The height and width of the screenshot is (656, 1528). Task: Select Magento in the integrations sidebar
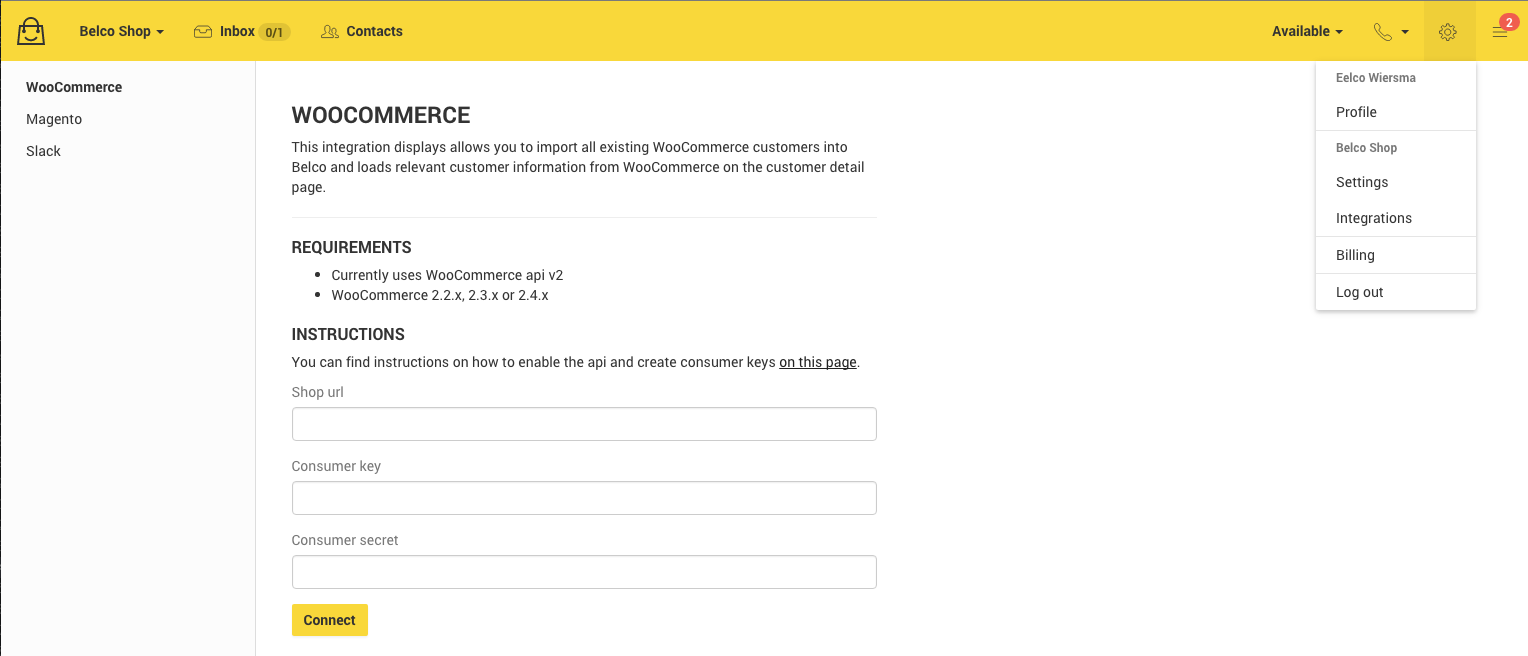point(54,119)
